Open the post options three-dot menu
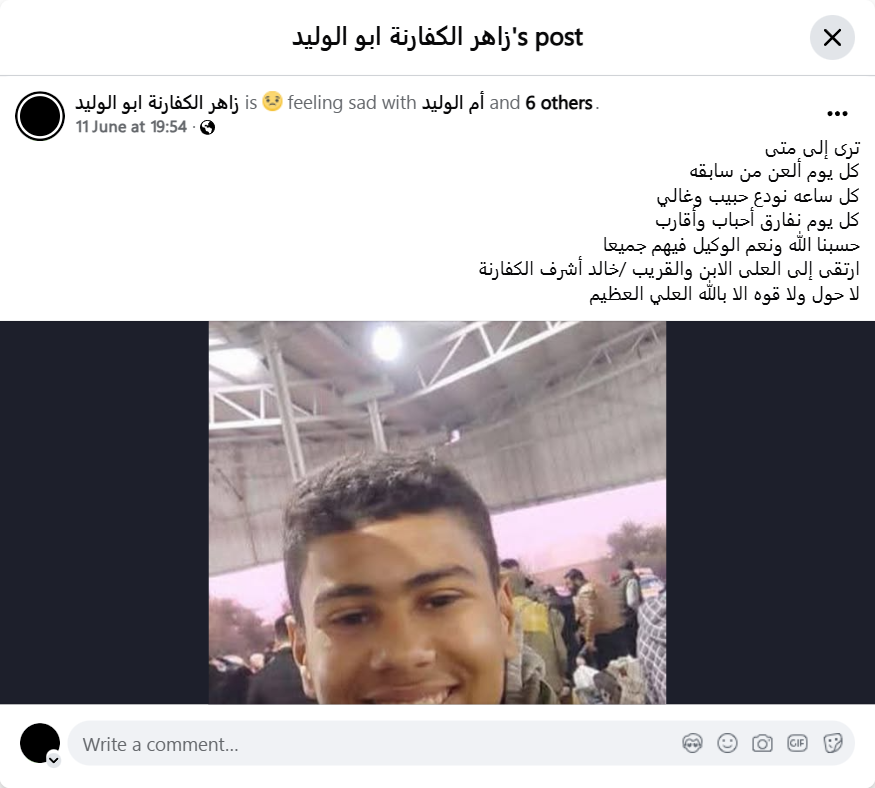 [x=837, y=114]
